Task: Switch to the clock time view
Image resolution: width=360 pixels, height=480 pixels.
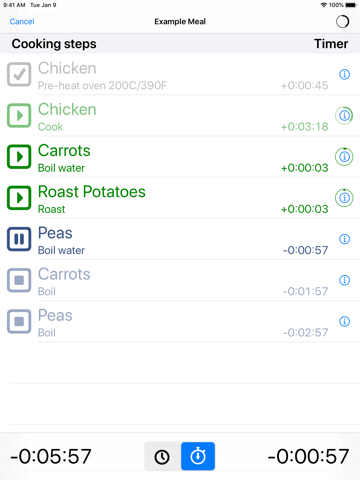Action: 162,456
